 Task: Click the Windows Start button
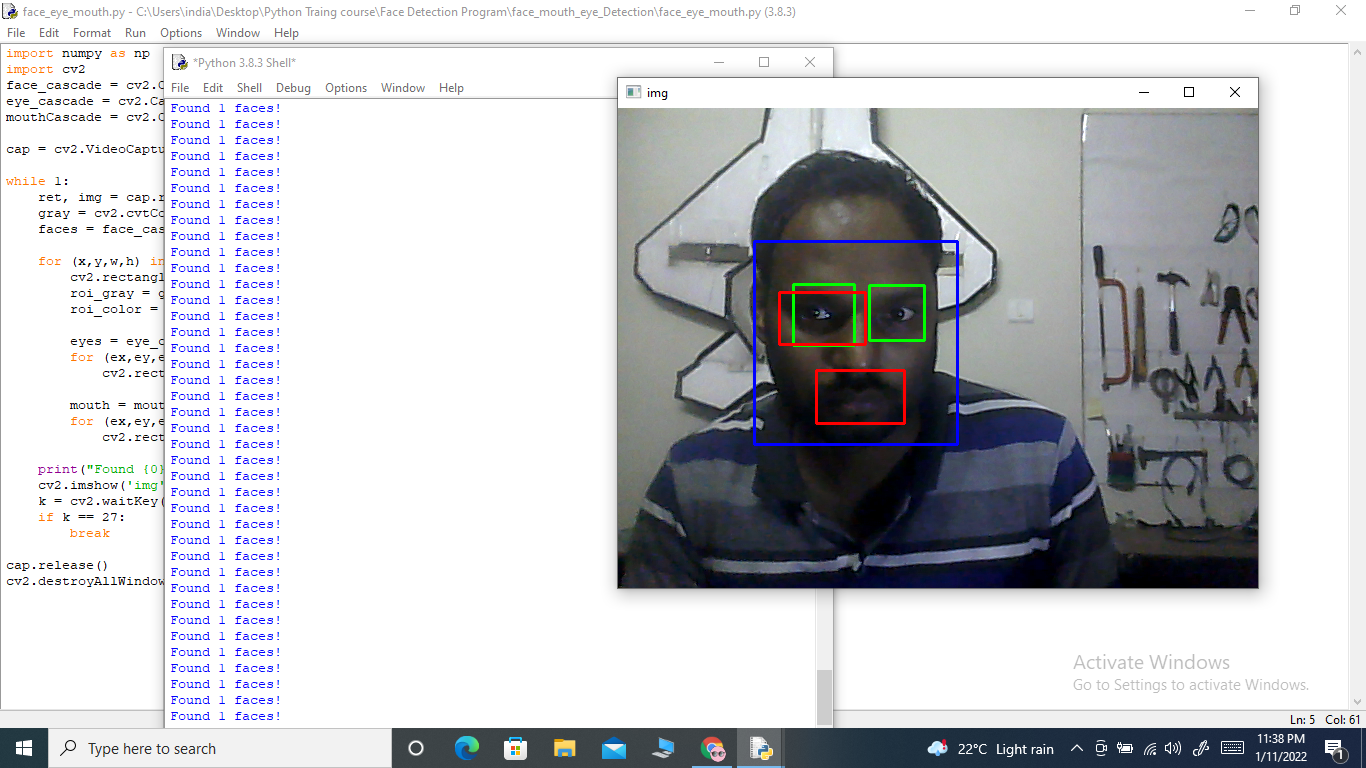click(x=23, y=748)
